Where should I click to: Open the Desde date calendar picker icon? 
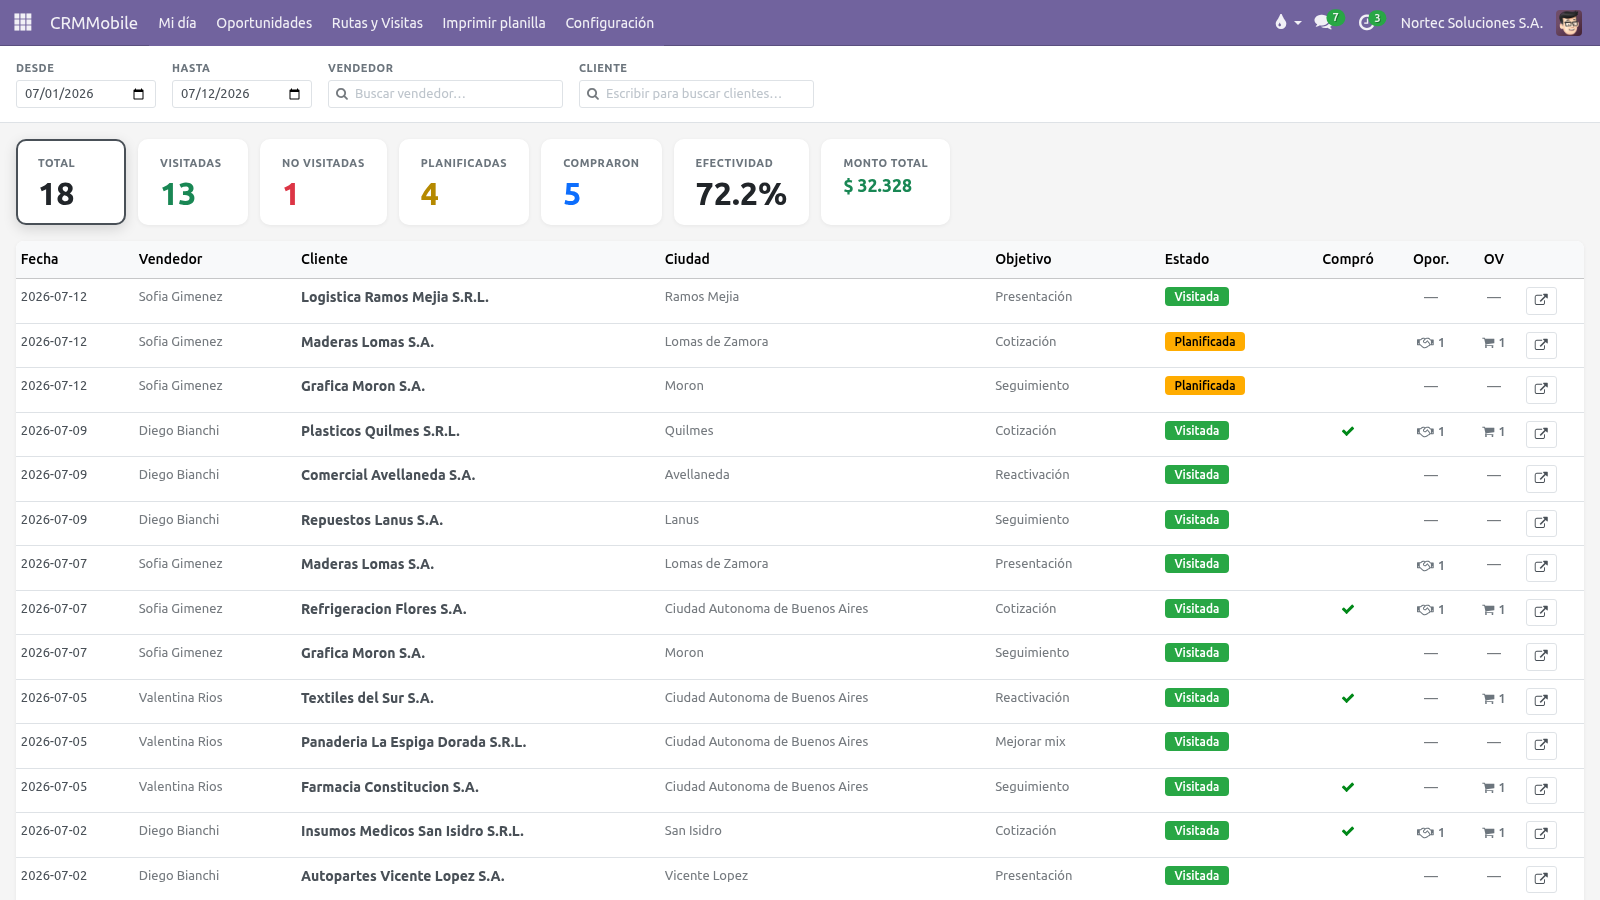(139, 94)
